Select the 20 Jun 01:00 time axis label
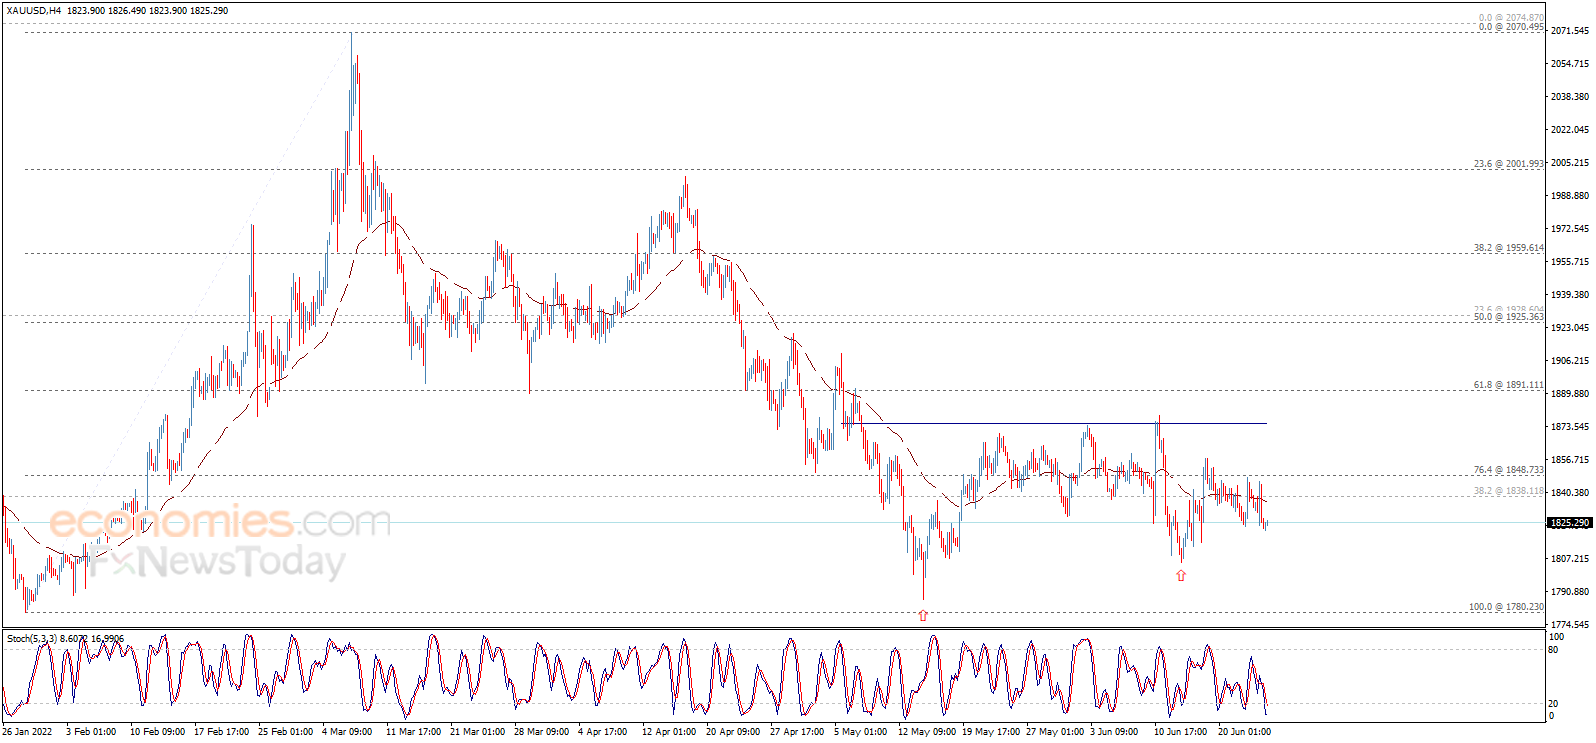This screenshot has height=743, width=1596. click(x=1244, y=732)
